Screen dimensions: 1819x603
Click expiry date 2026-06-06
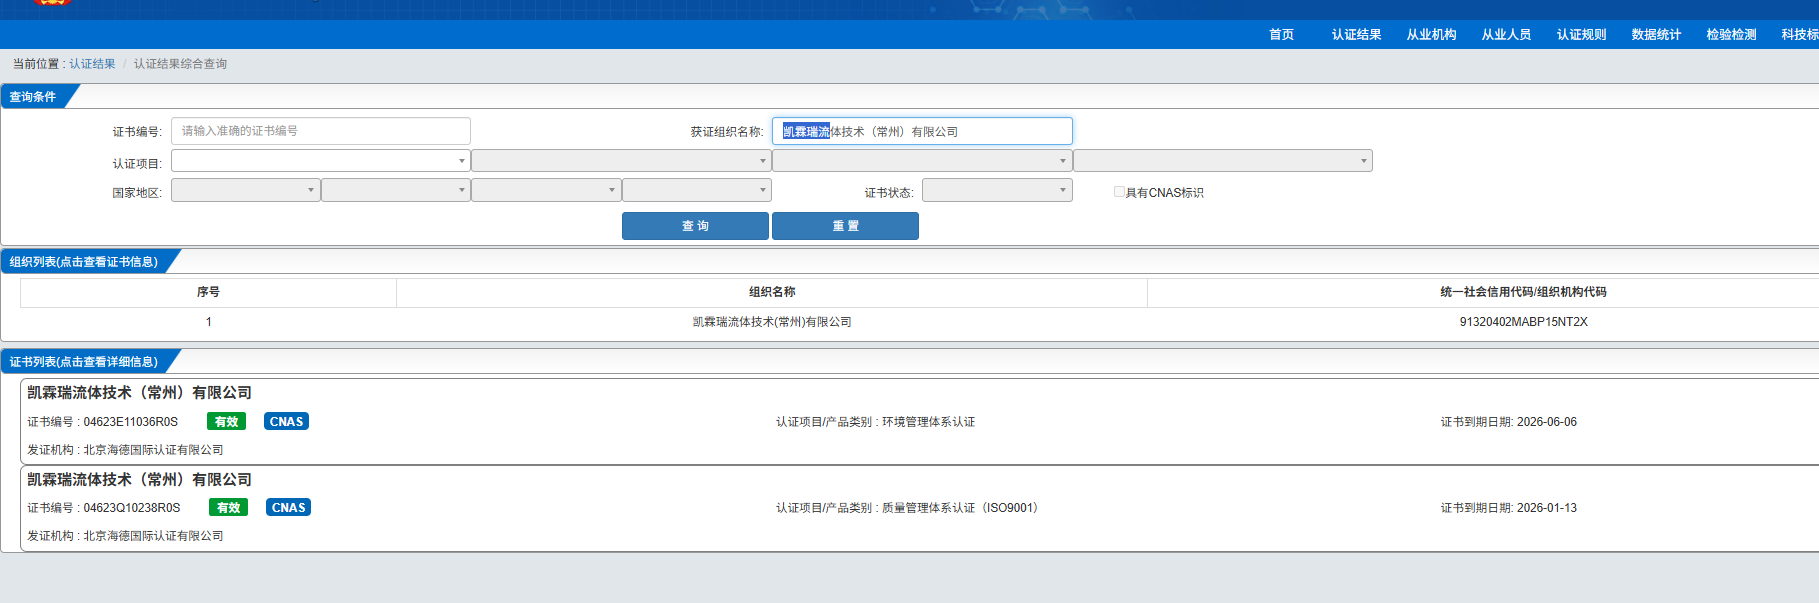click(x=1547, y=422)
